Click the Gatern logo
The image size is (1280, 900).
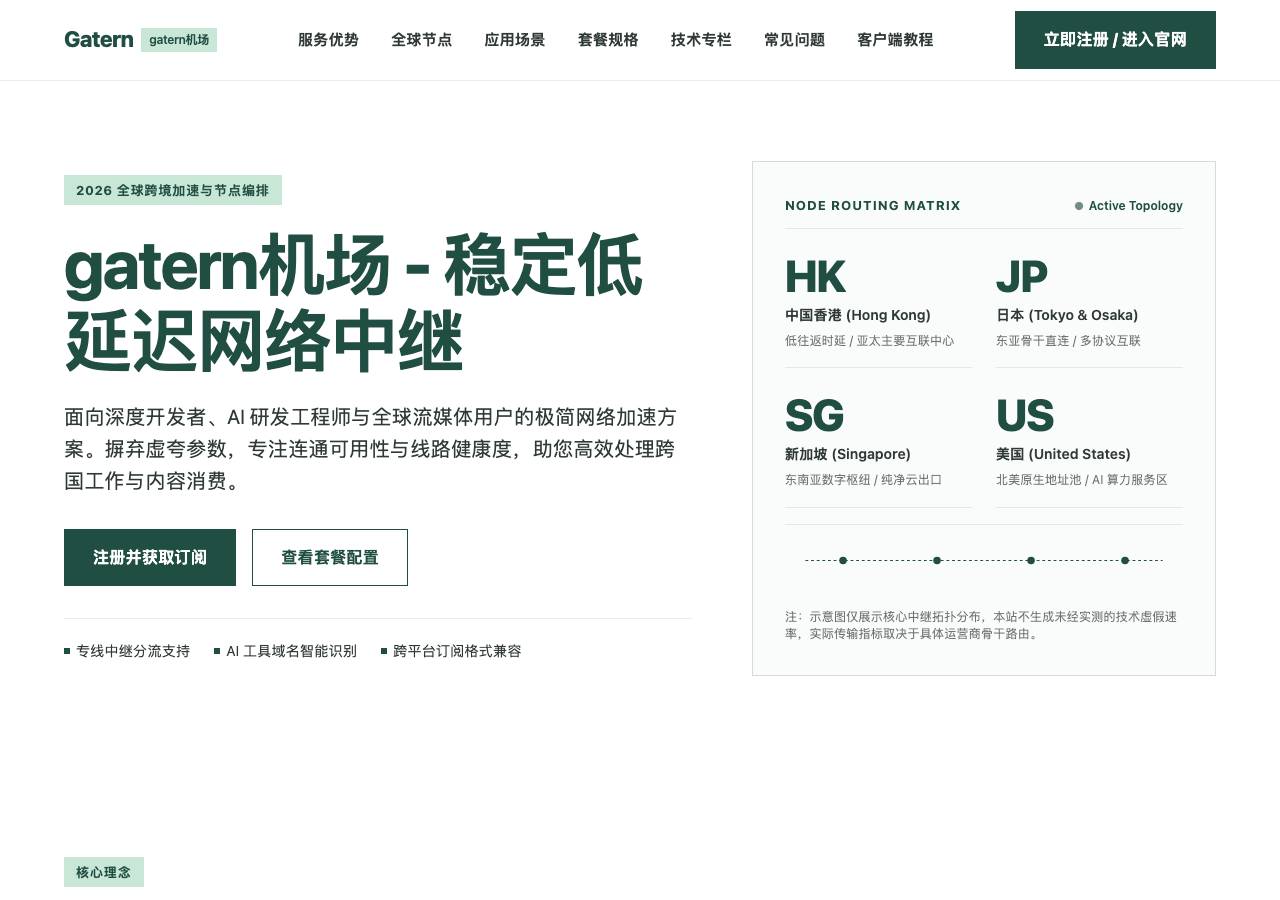click(x=98, y=40)
